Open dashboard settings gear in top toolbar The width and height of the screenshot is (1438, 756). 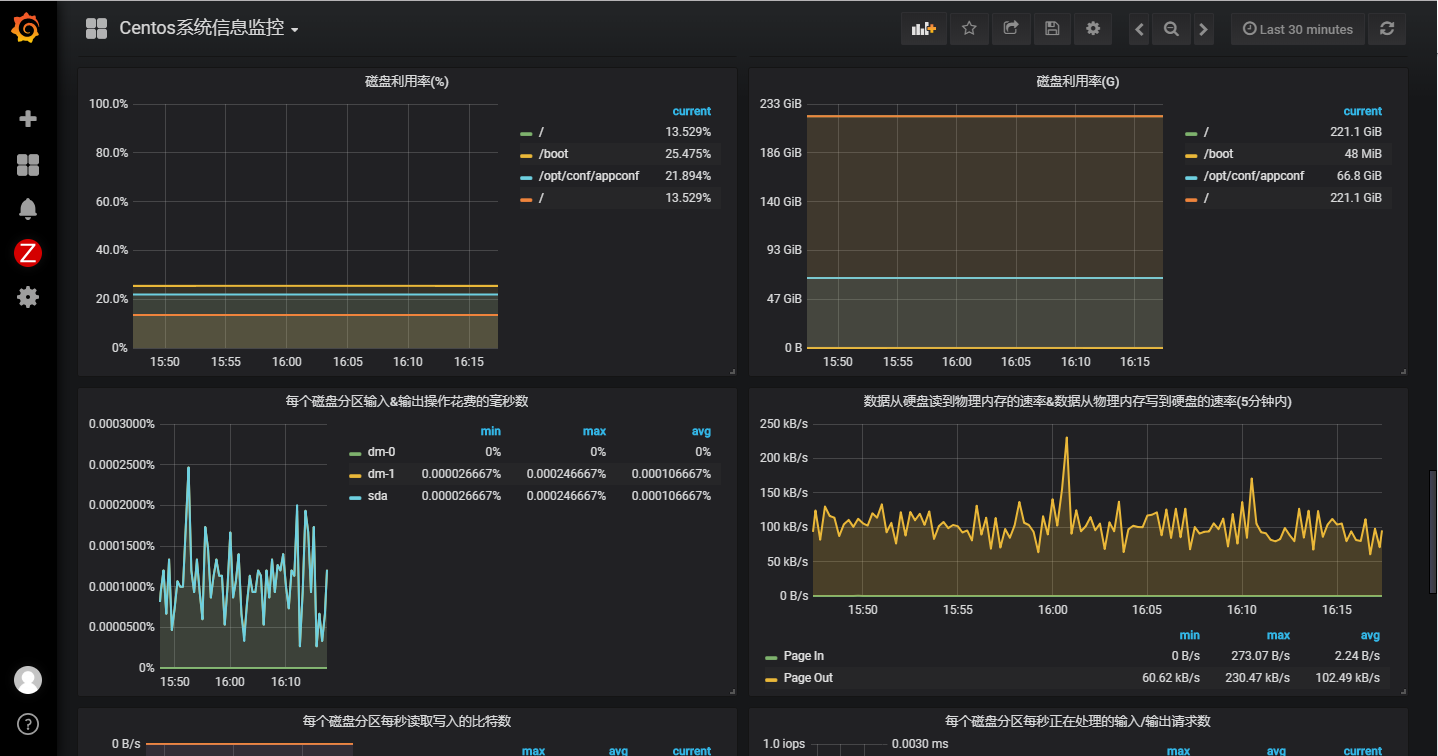click(1093, 29)
